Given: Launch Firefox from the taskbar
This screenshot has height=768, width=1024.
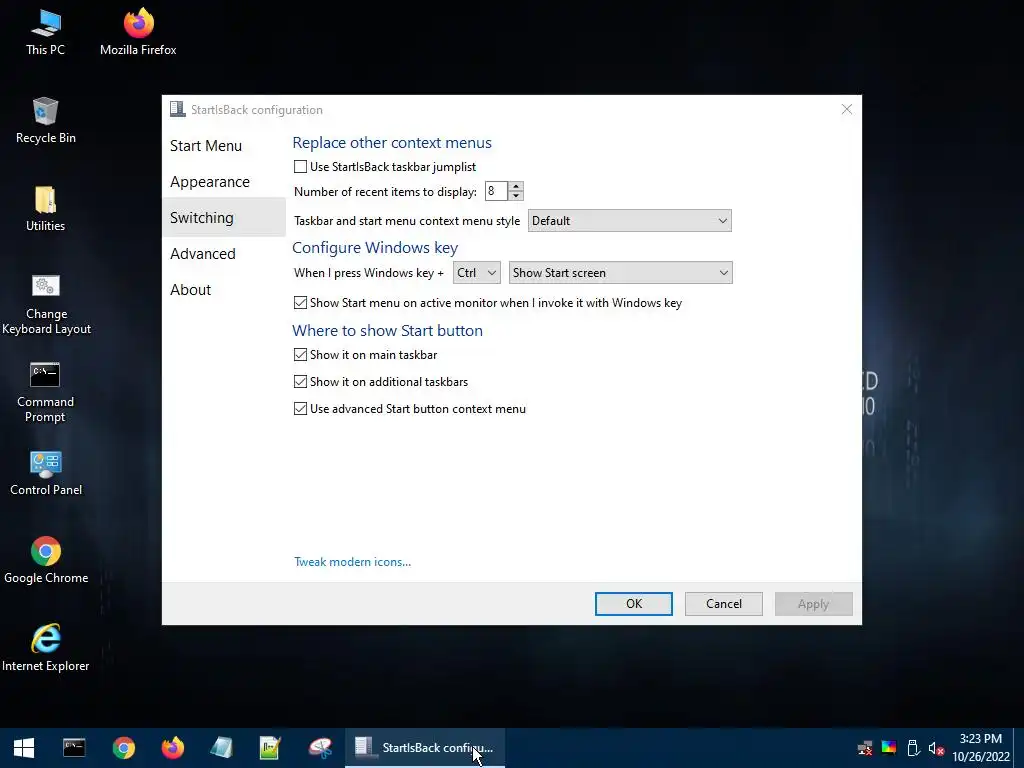Looking at the screenshot, I should (x=172, y=748).
